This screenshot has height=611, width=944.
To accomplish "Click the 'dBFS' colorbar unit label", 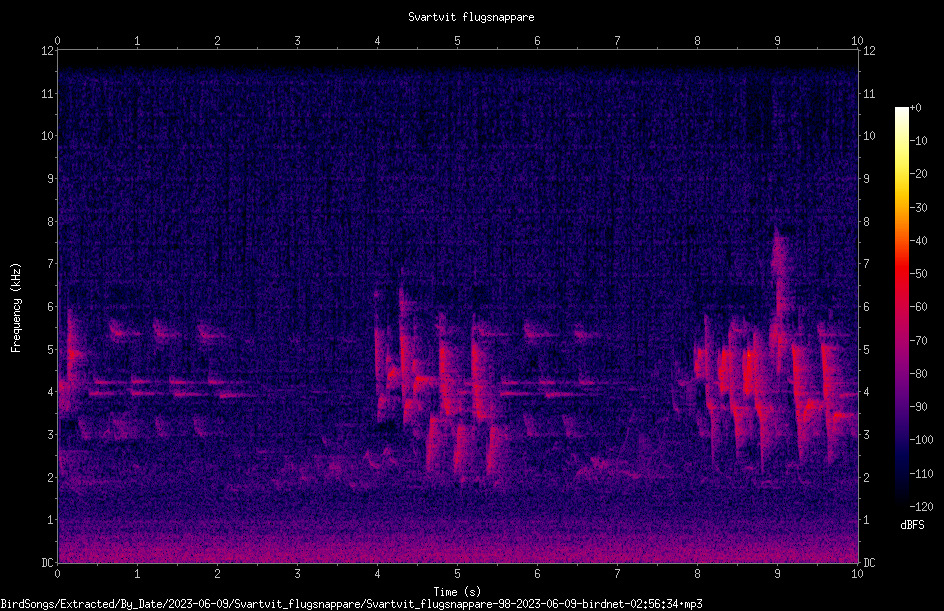I will click(x=912, y=525).
